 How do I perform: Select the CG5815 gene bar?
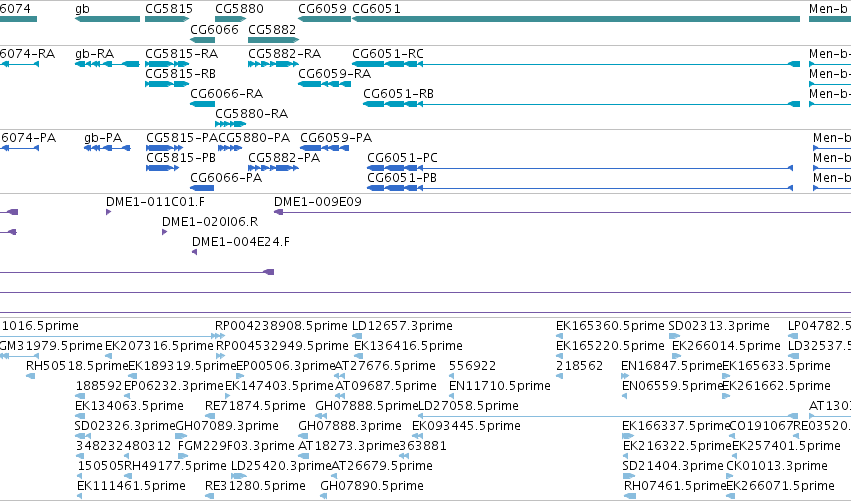pos(167,19)
